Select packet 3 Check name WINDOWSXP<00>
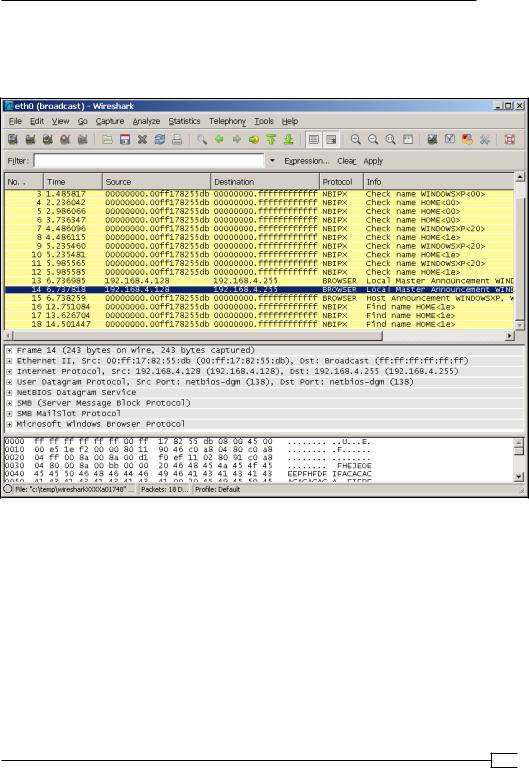529x768 pixels. coord(259,194)
